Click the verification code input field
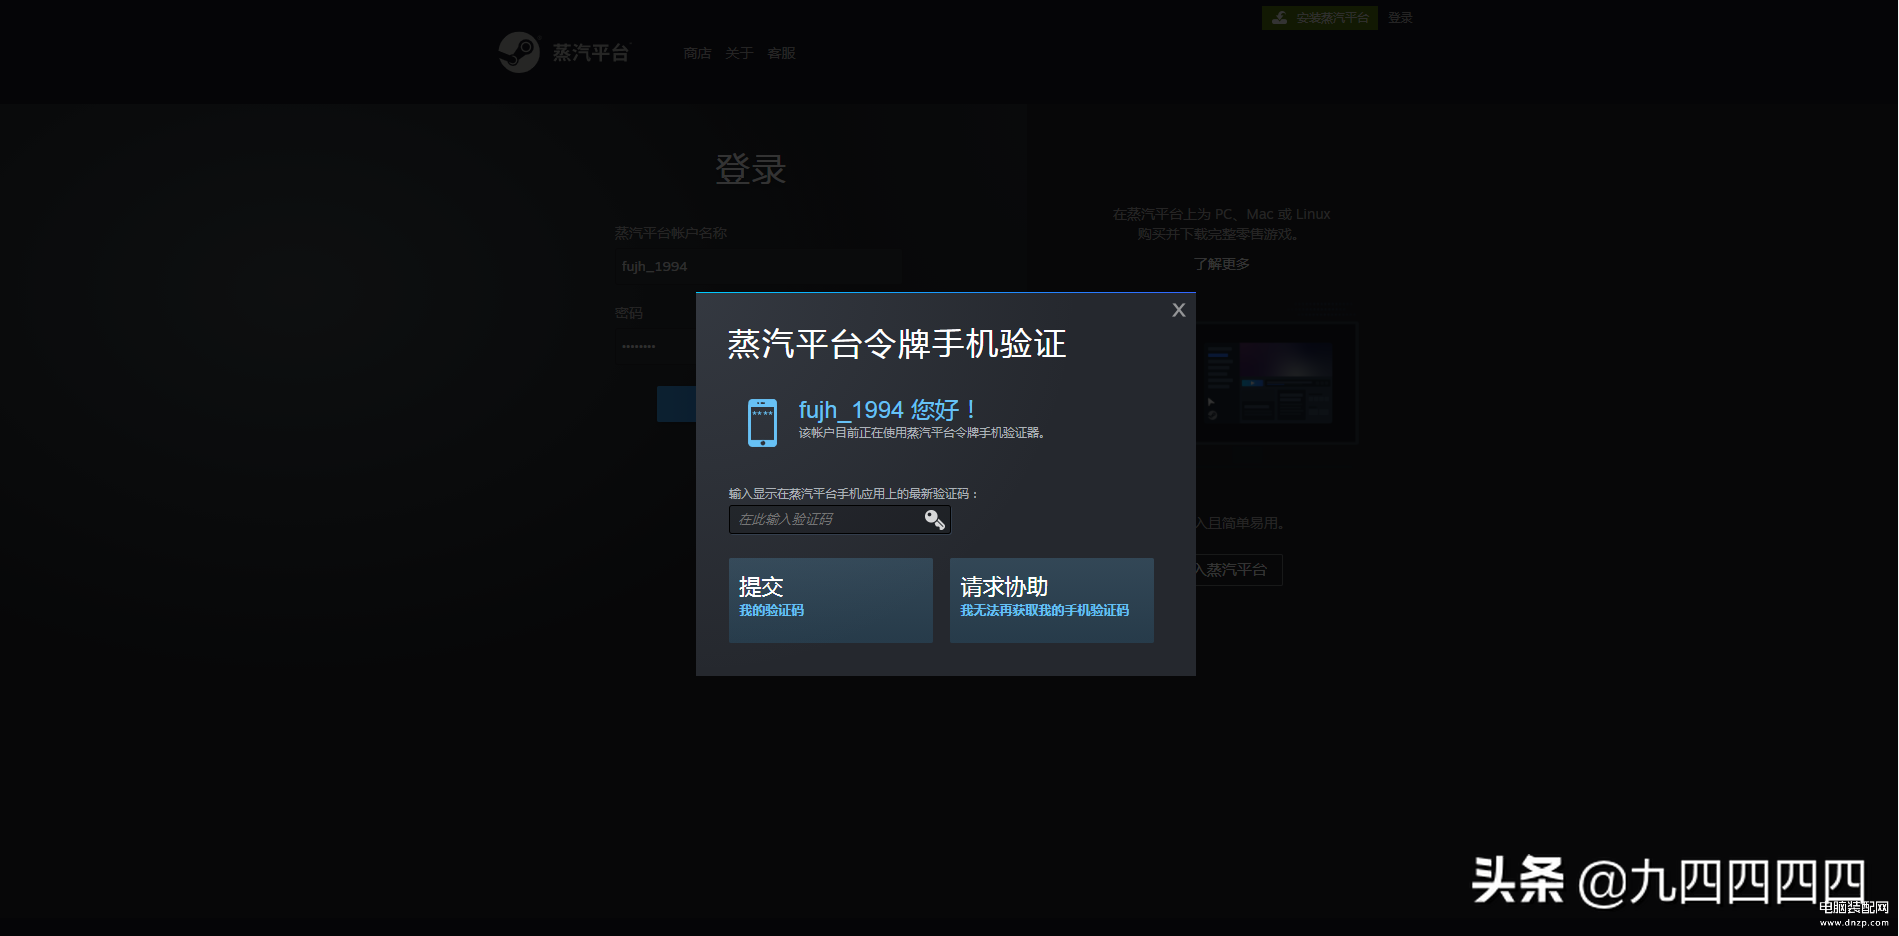Screen dimensions: 1899x936 pyautogui.click(x=839, y=519)
